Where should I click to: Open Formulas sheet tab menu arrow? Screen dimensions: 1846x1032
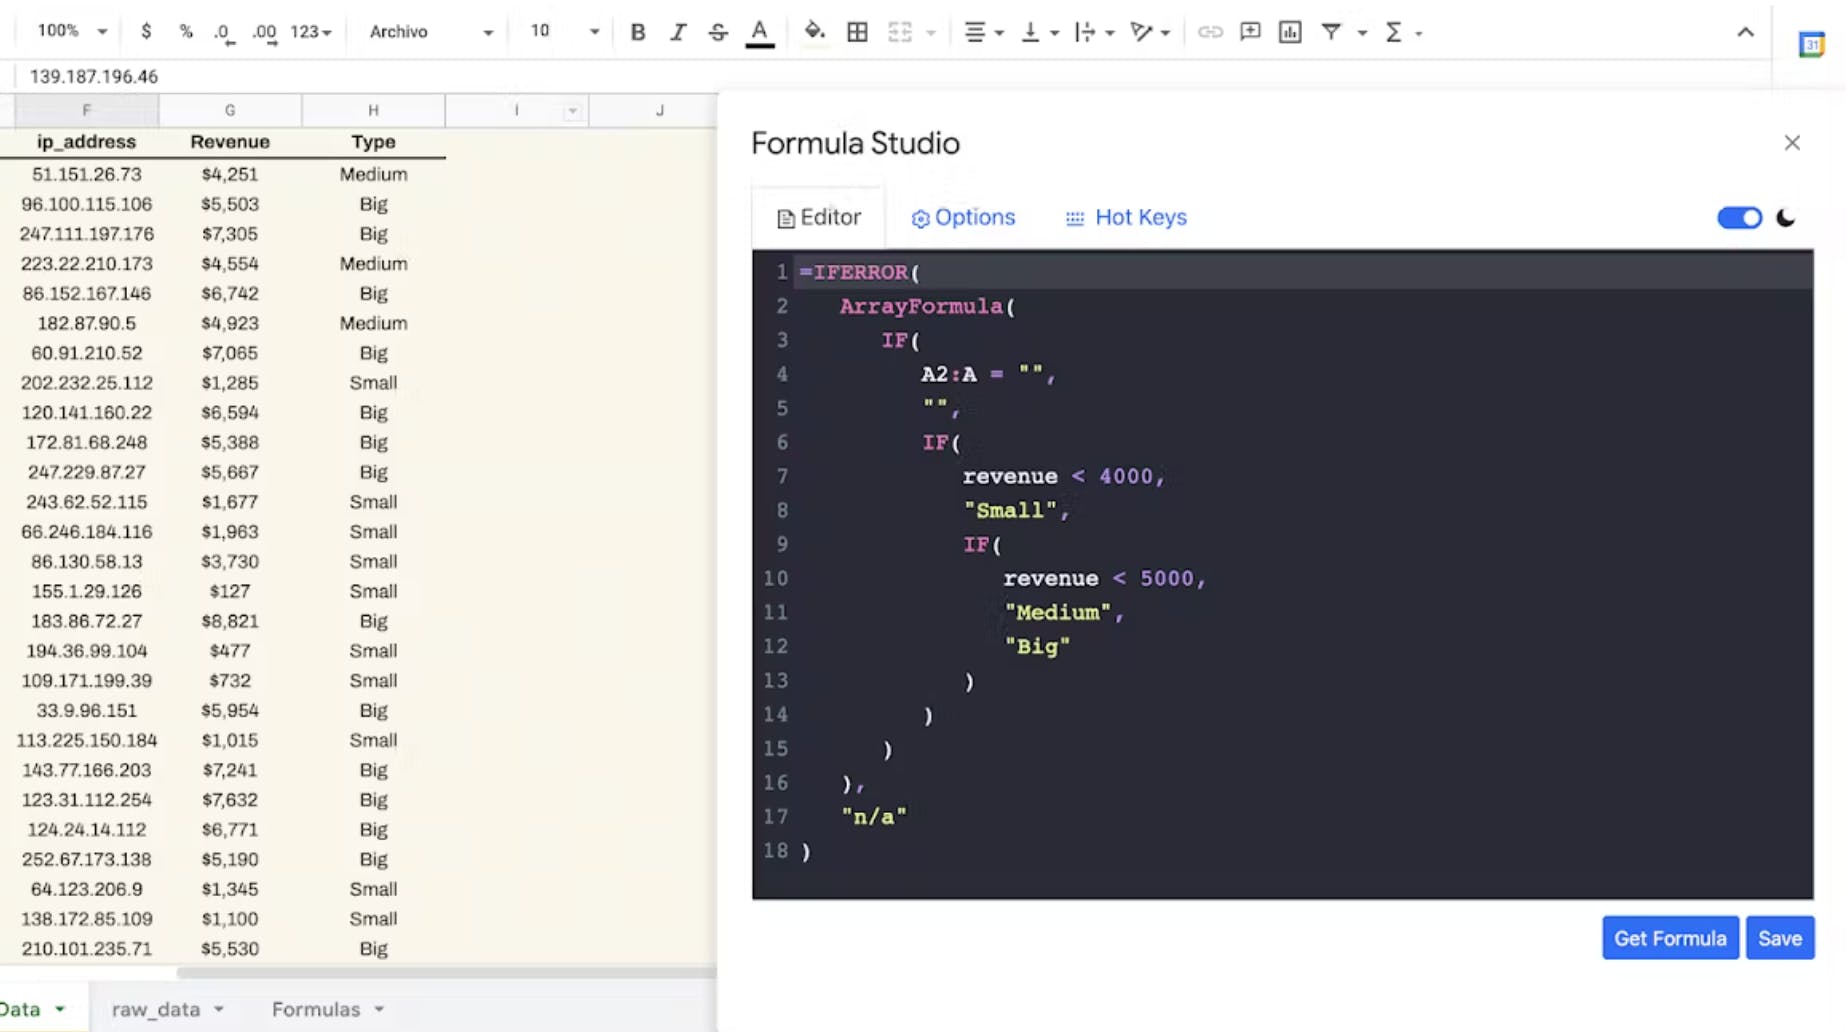click(379, 1009)
